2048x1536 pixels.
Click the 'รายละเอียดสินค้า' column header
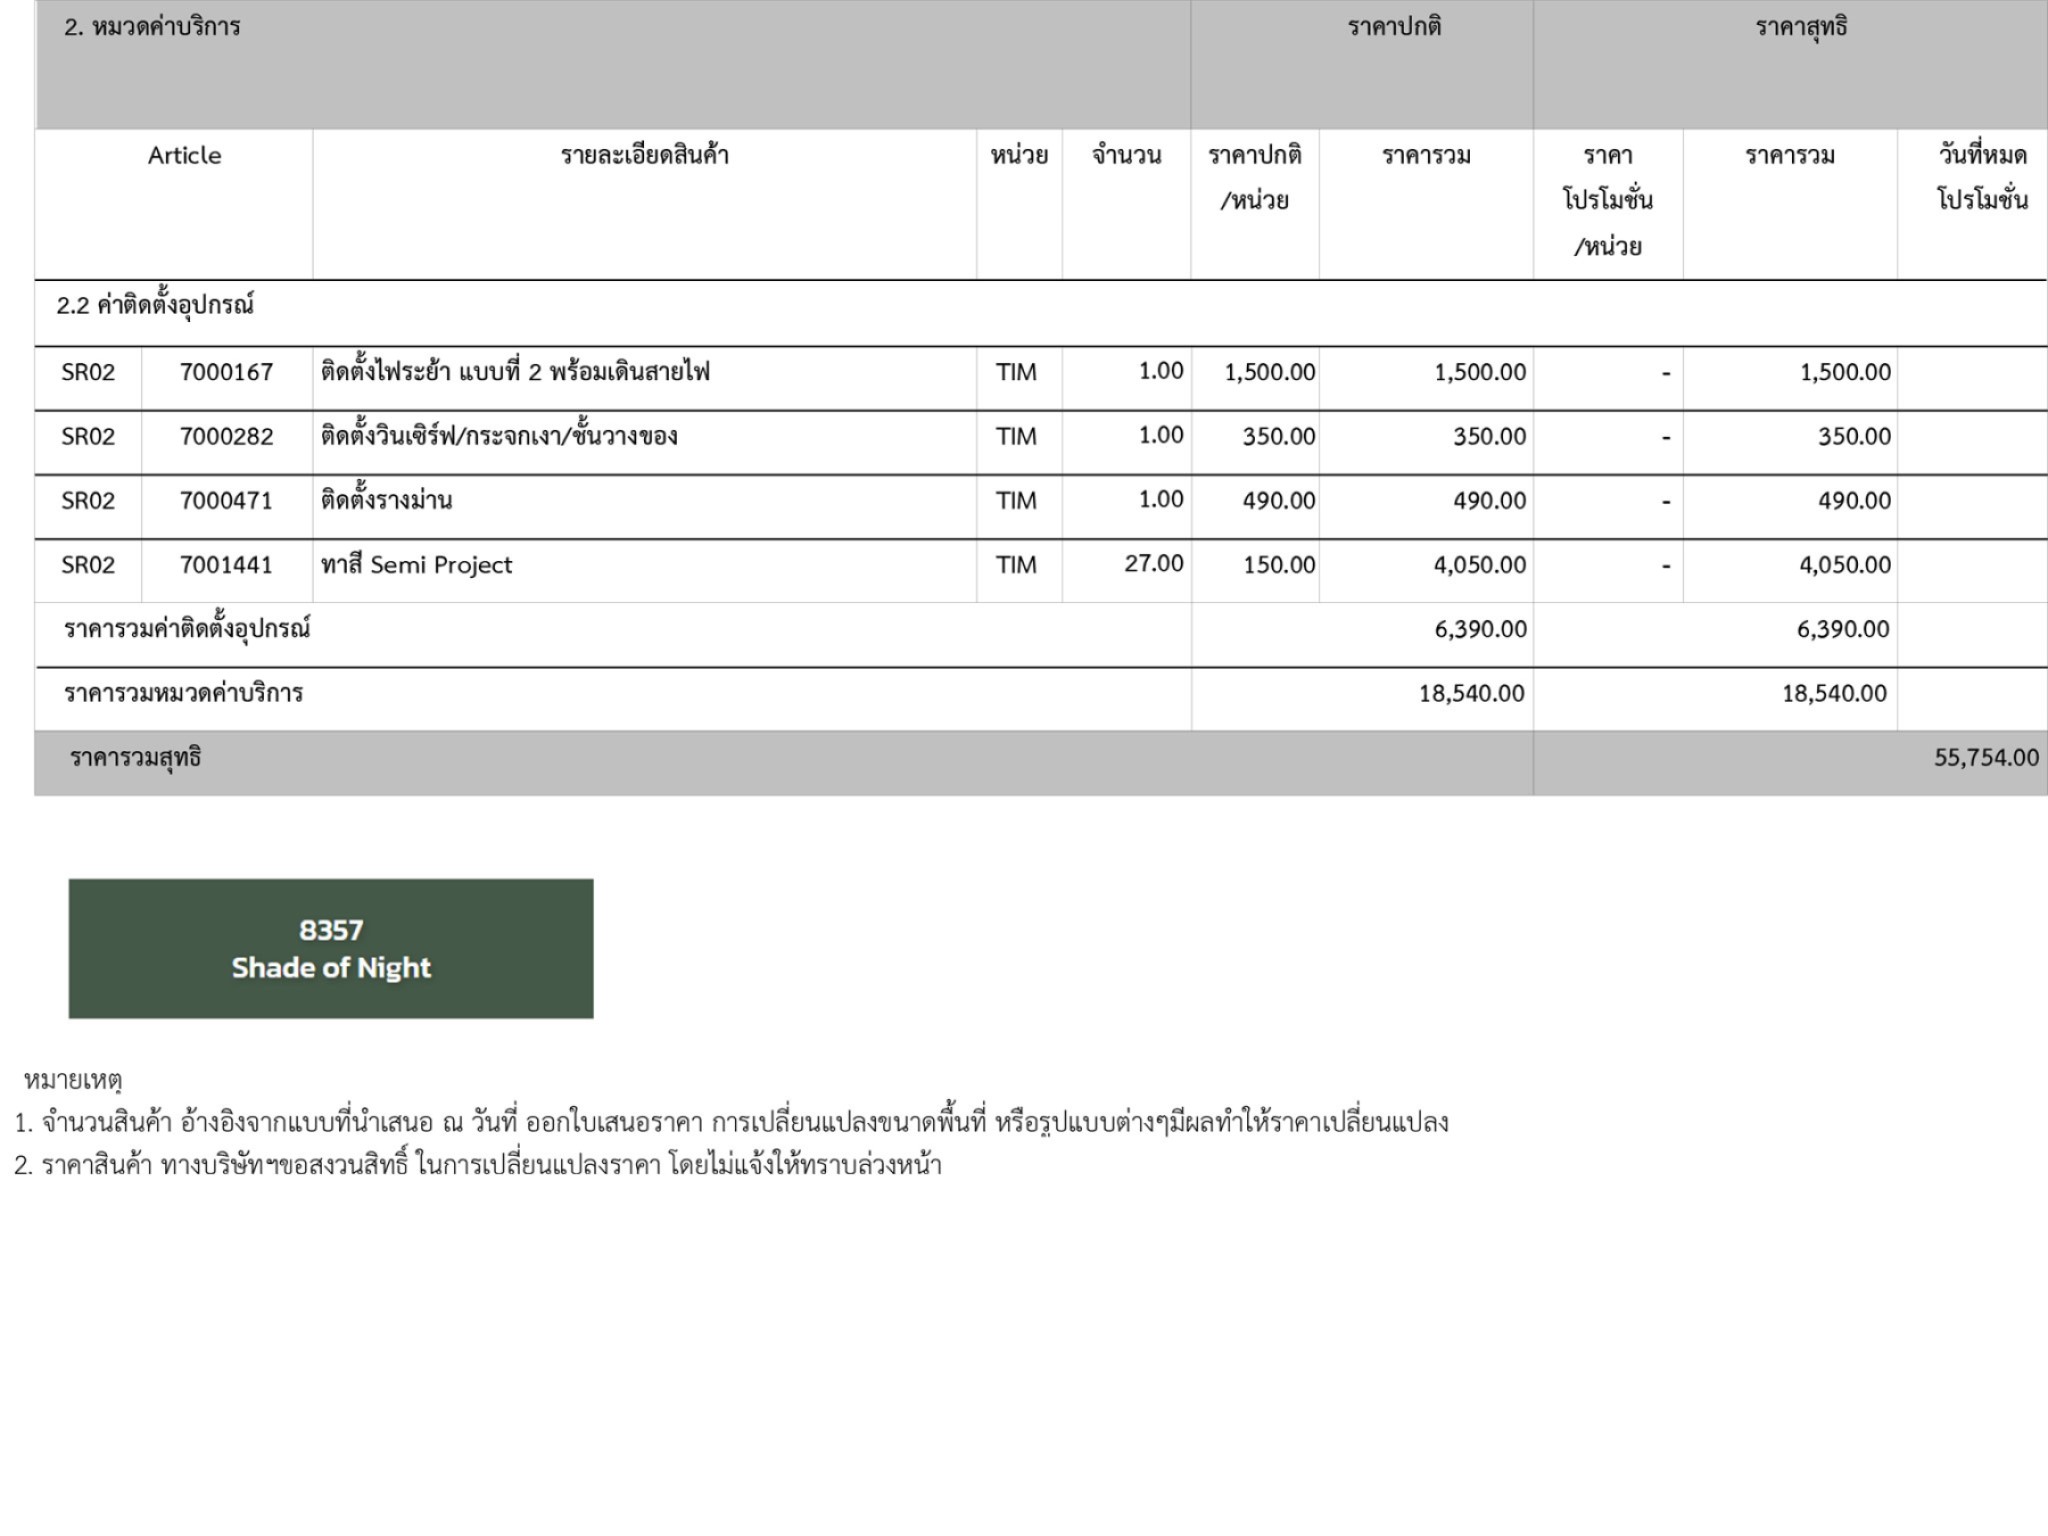[x=644, y=156]
